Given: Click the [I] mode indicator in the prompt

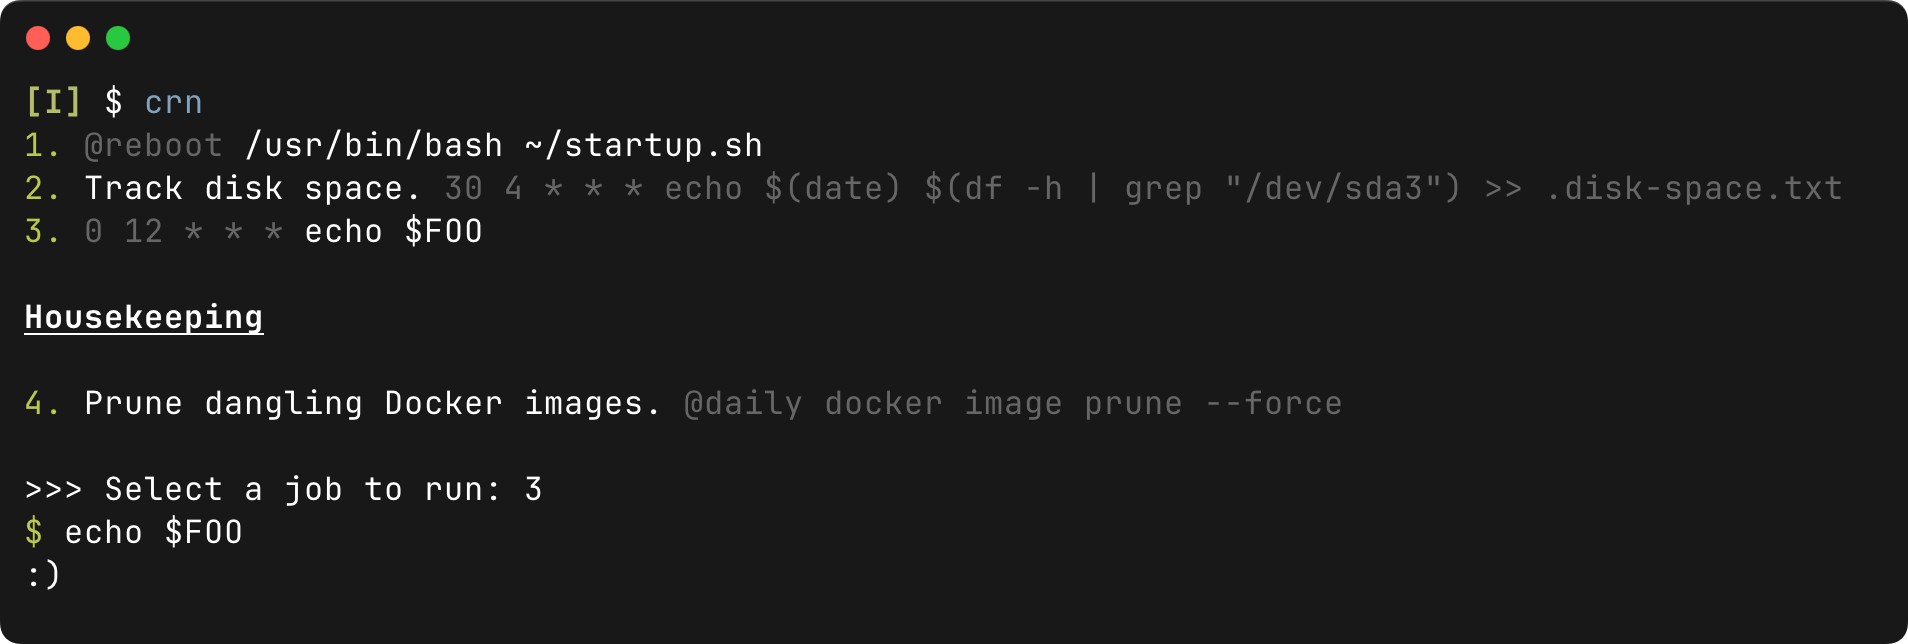Looking at the screenshot, I should click(x=53, y=102).
